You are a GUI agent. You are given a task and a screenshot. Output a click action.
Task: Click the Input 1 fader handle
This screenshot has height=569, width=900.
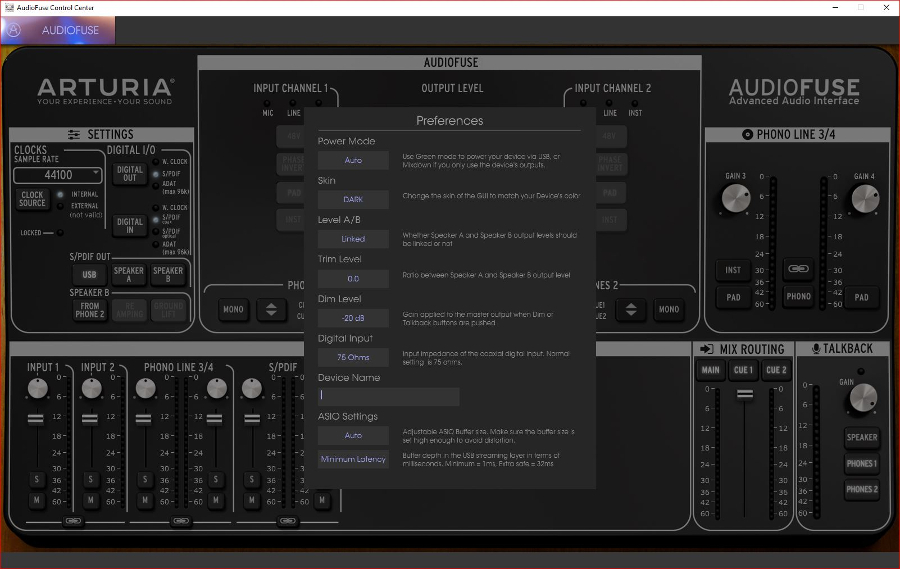point(36,419)
